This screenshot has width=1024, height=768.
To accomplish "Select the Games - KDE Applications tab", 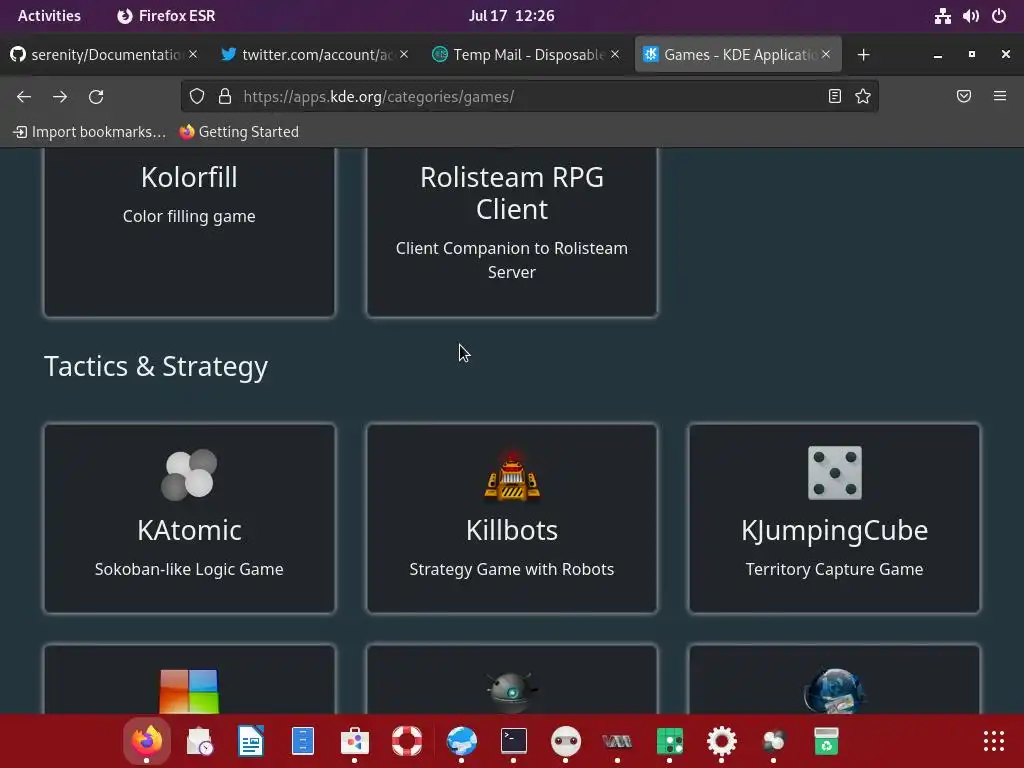I will coord(738,55).
